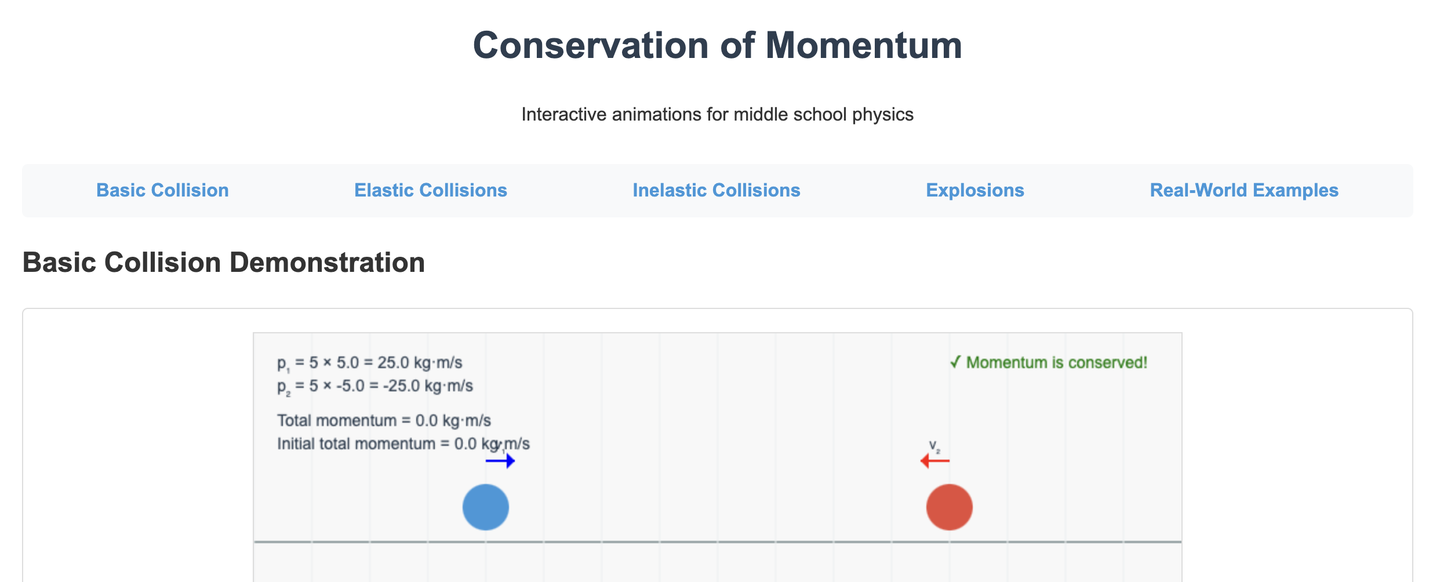Open the Real-World Examples tab
Image resolution: width=1440 pixels, height=582 pixels.
click(x=1244, y=190)
